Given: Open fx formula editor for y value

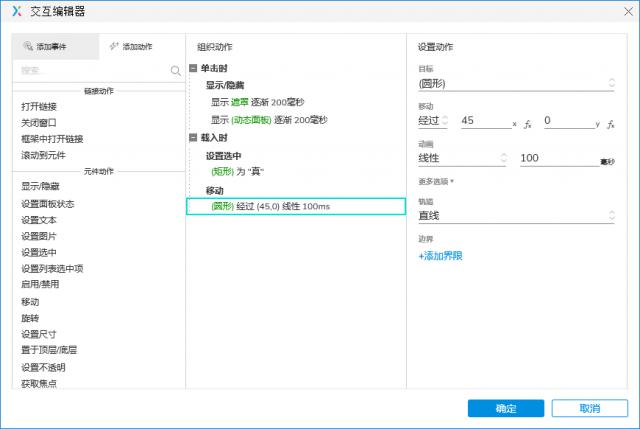Looking at the screenshot, I should [x=609, y=121].
